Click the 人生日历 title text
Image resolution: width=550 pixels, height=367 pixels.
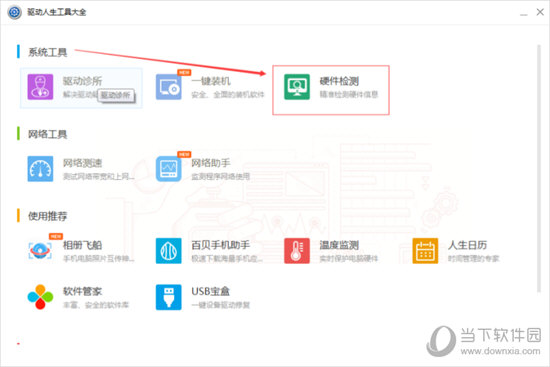click(x=467, y=245)
